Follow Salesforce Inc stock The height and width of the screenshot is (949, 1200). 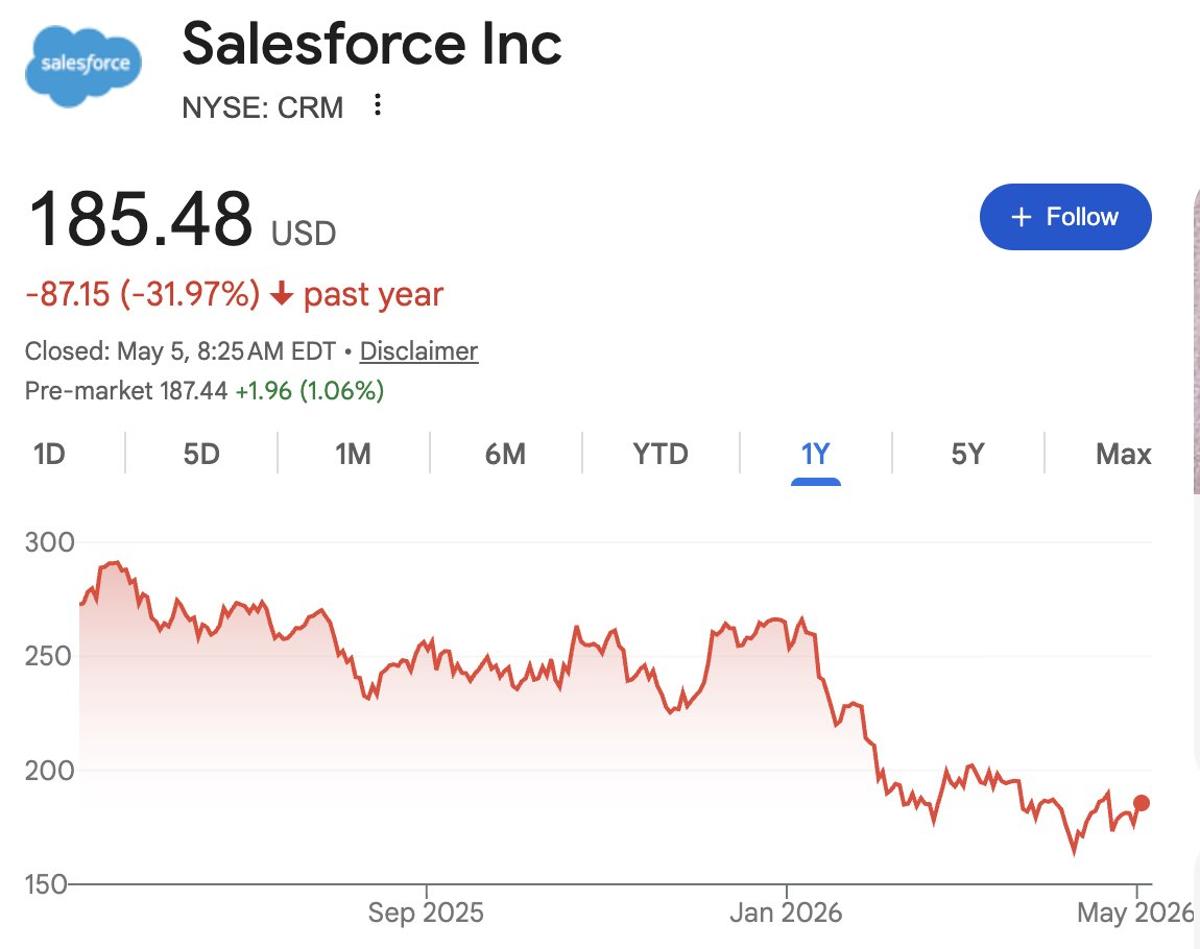[1065, 217]
